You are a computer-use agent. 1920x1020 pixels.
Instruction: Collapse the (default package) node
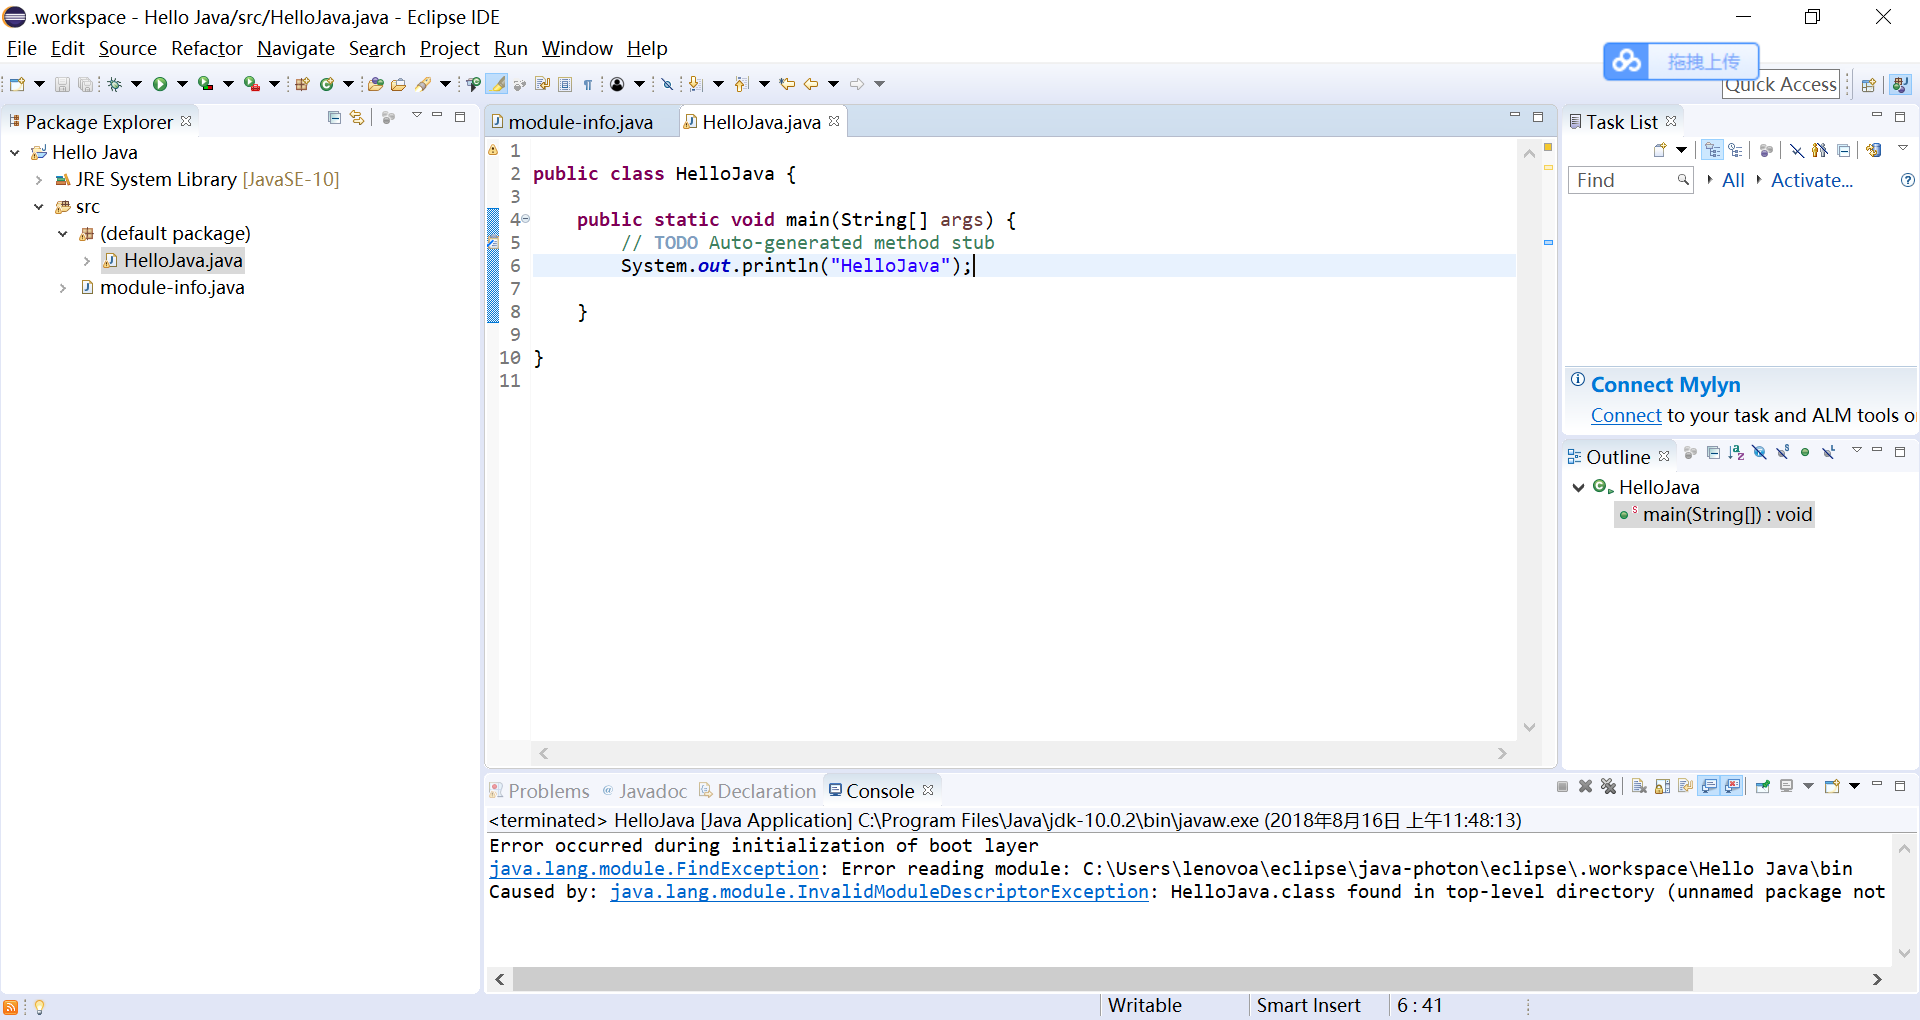63,234
